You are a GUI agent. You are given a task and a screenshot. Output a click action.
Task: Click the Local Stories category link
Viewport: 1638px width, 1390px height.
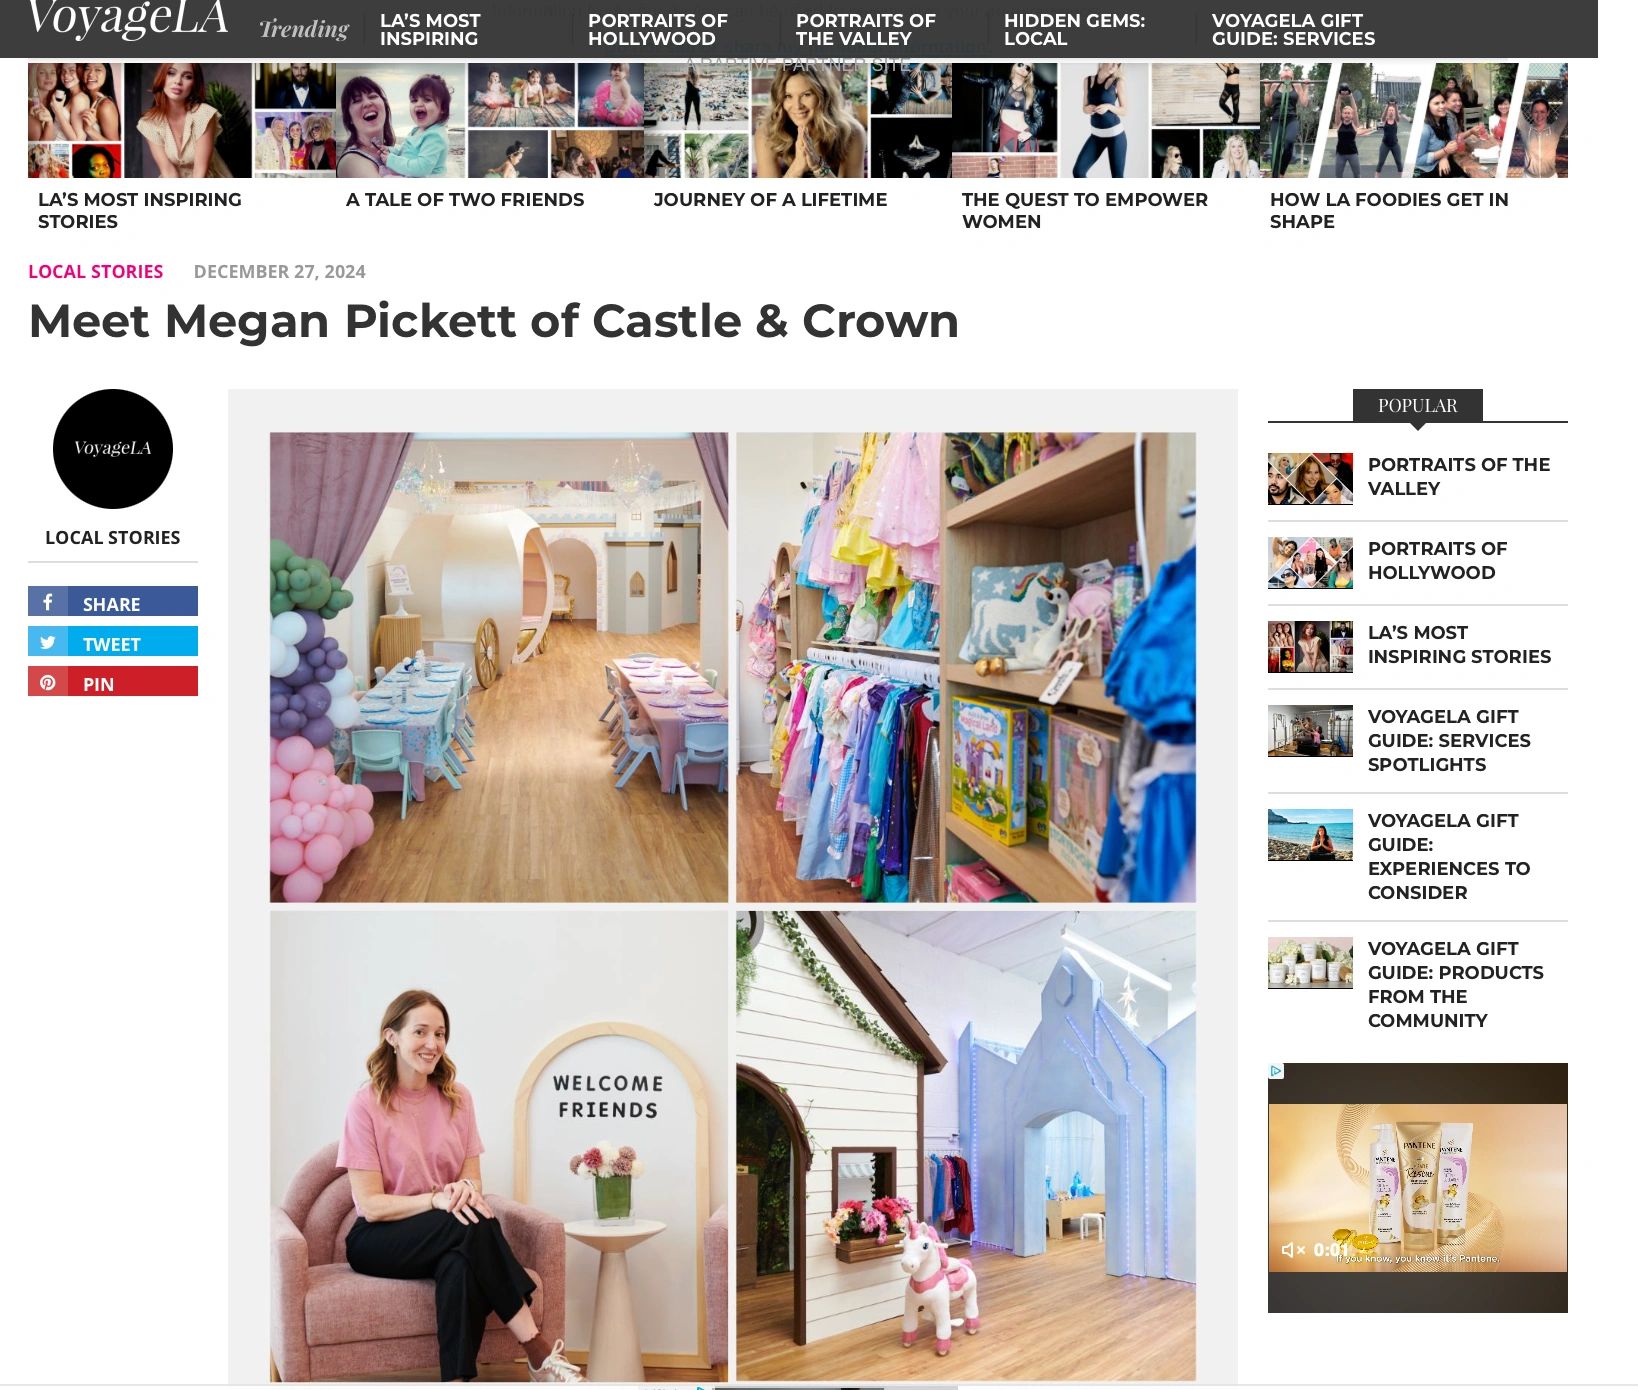(95, 272)
